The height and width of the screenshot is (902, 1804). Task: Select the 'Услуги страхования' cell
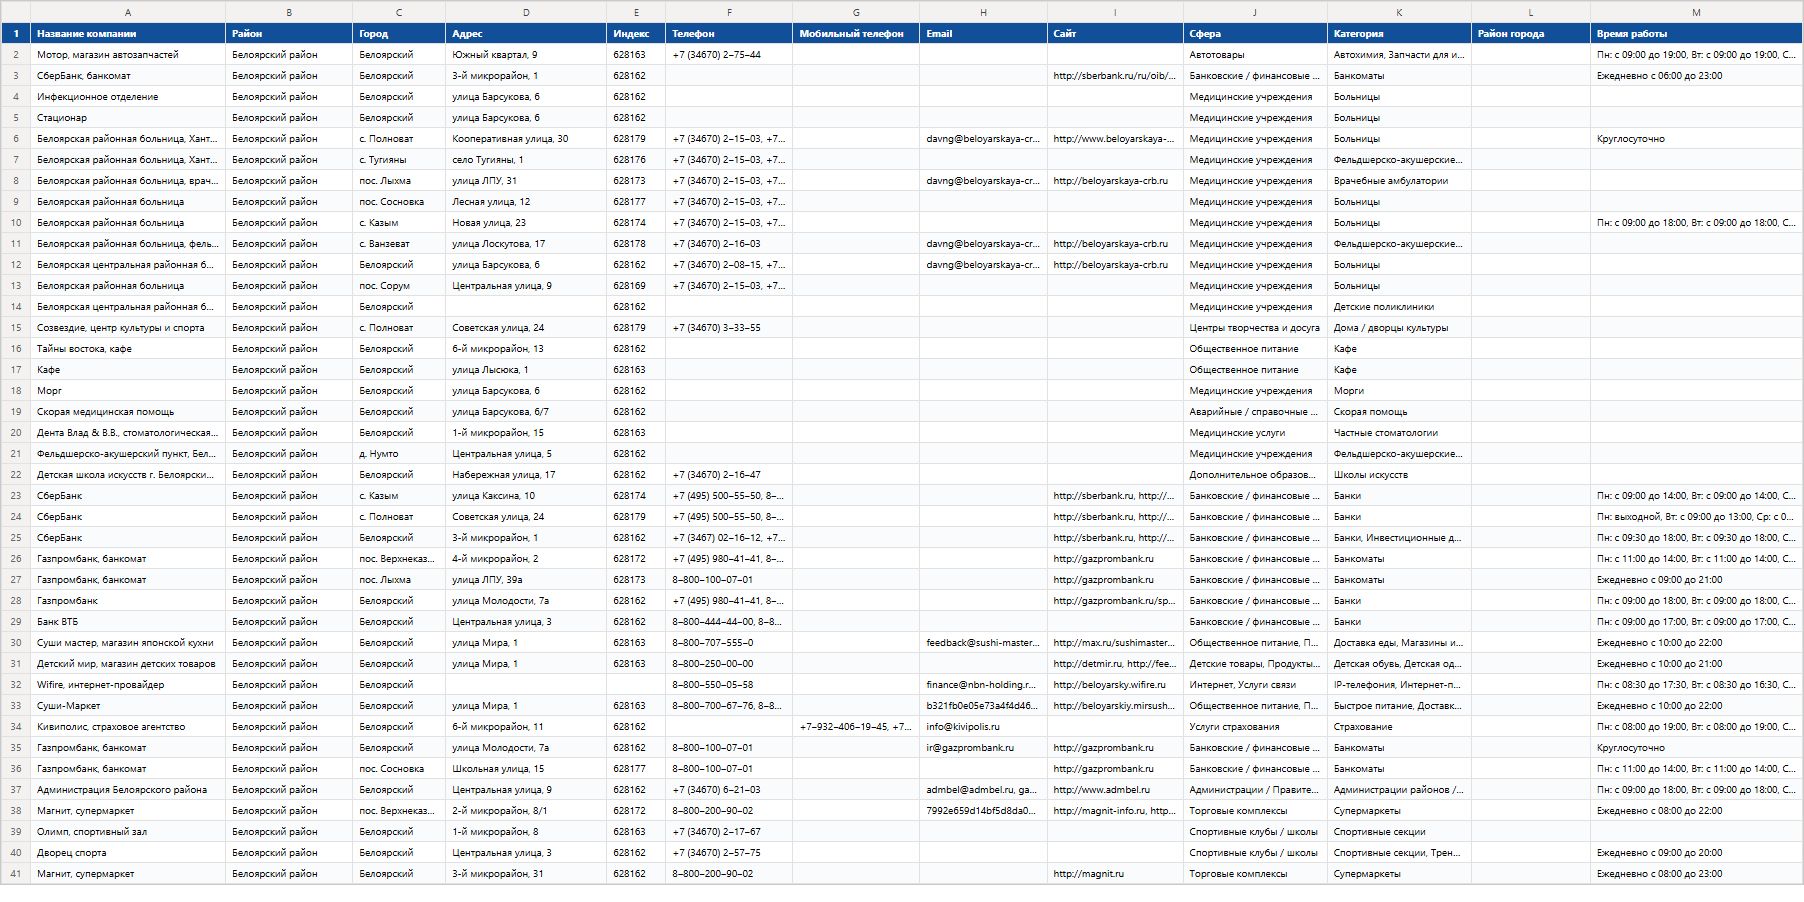point(1255,727)
